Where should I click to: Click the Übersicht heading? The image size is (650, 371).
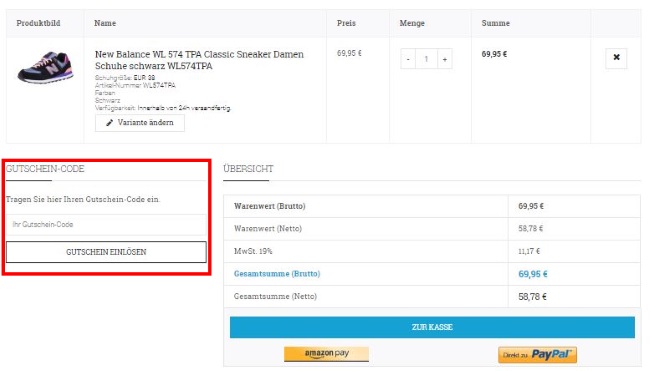tap(248, 169)
